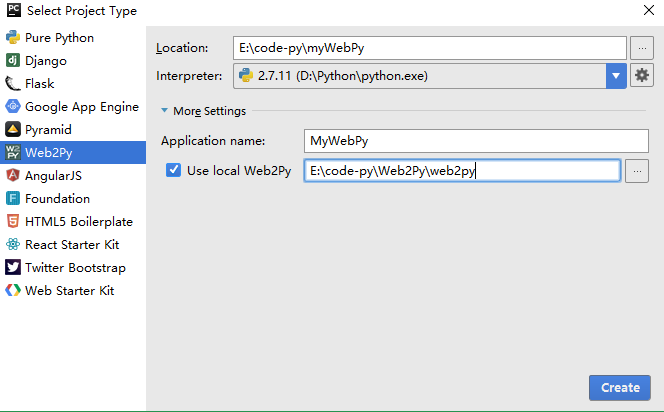Click the Application name input field
664x412 pixels.
(x=476, y=141)
